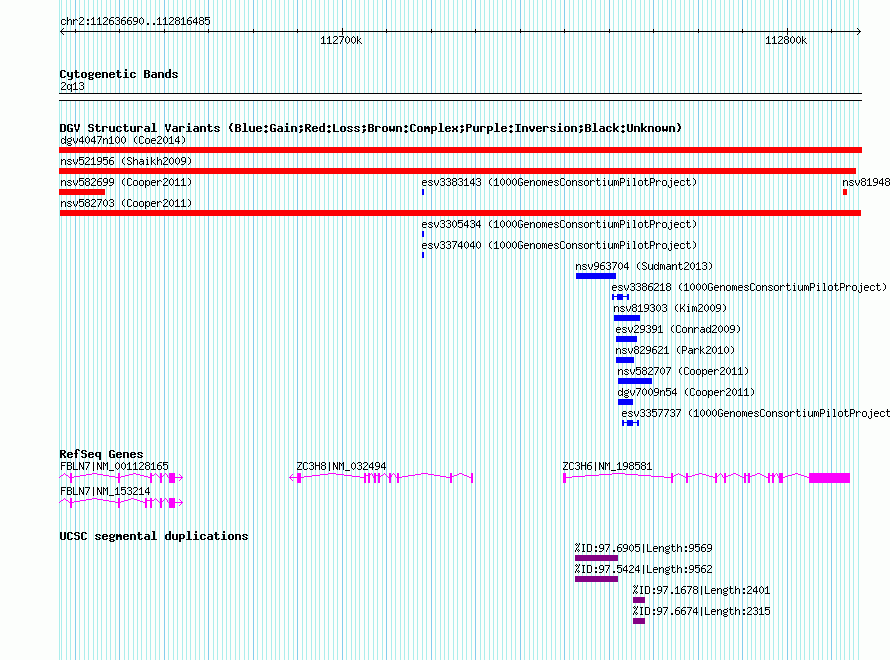Select the blue bar under nsv819303
The image size is (890, 660).
[x=627, y=318]
